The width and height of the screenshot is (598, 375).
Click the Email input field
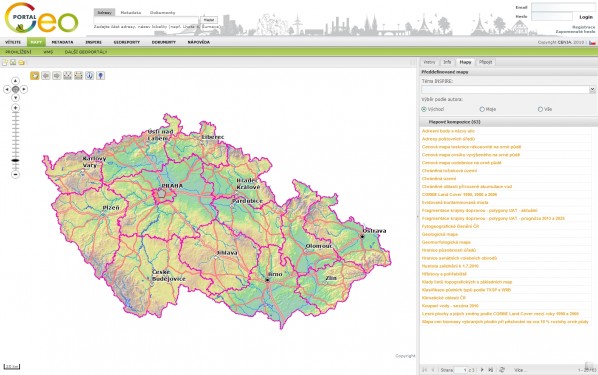coord(564,7)
